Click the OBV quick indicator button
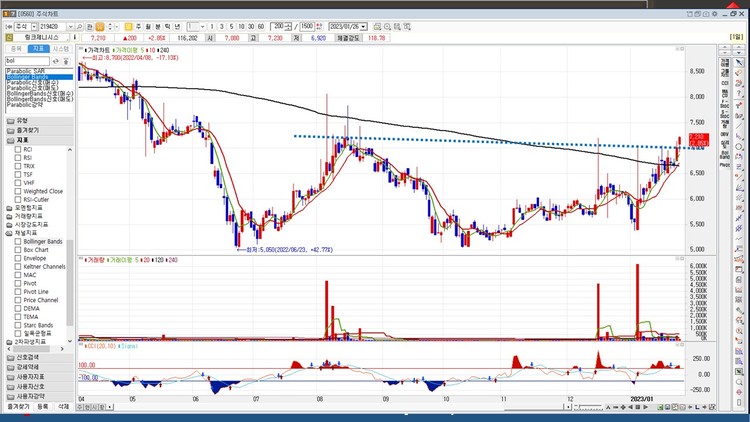 click(725, 134)
